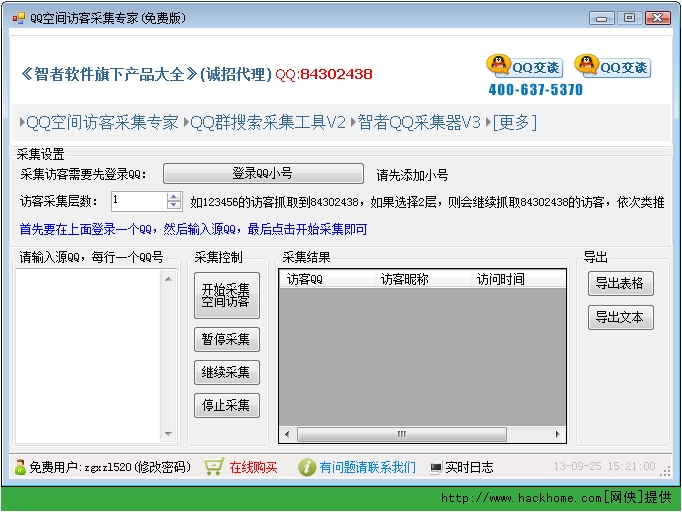Pause collection using 暂停采集 button

pyautogui.click(x=226, y=339)
